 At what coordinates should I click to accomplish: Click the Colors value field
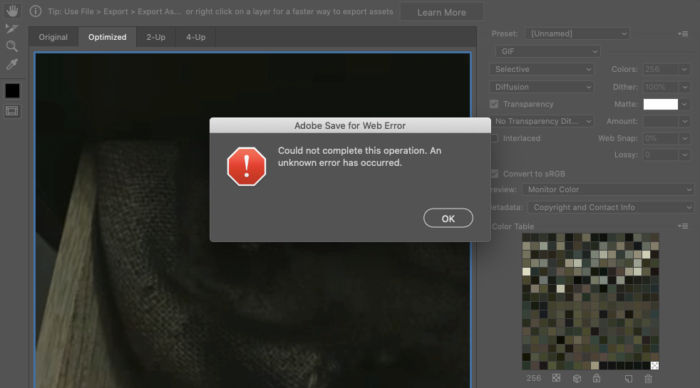click(661, 69)
